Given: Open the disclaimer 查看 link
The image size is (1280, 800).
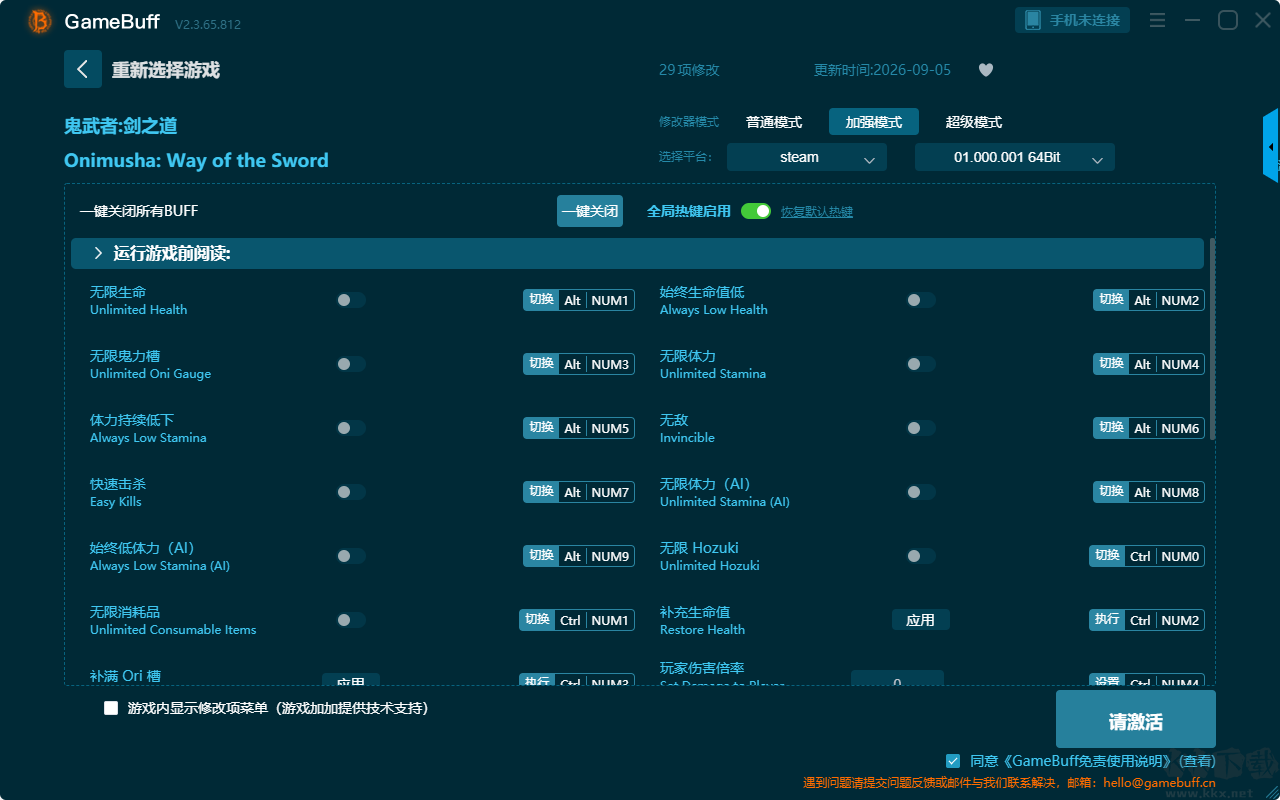Looking at the screenshot, I should (x=1196, y=762).
